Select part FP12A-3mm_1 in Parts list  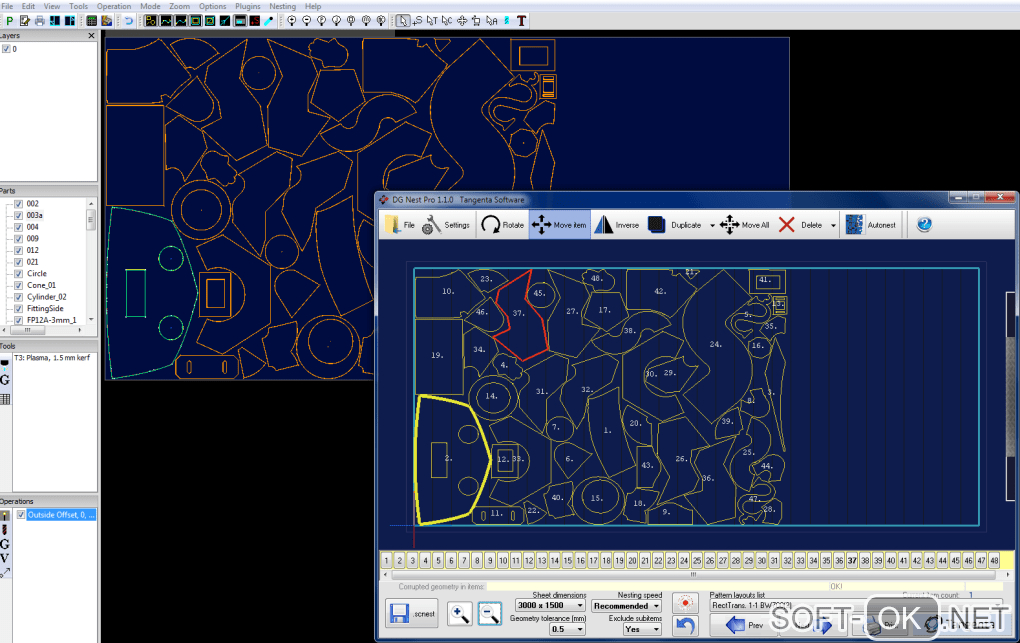[x=51, y=320]
